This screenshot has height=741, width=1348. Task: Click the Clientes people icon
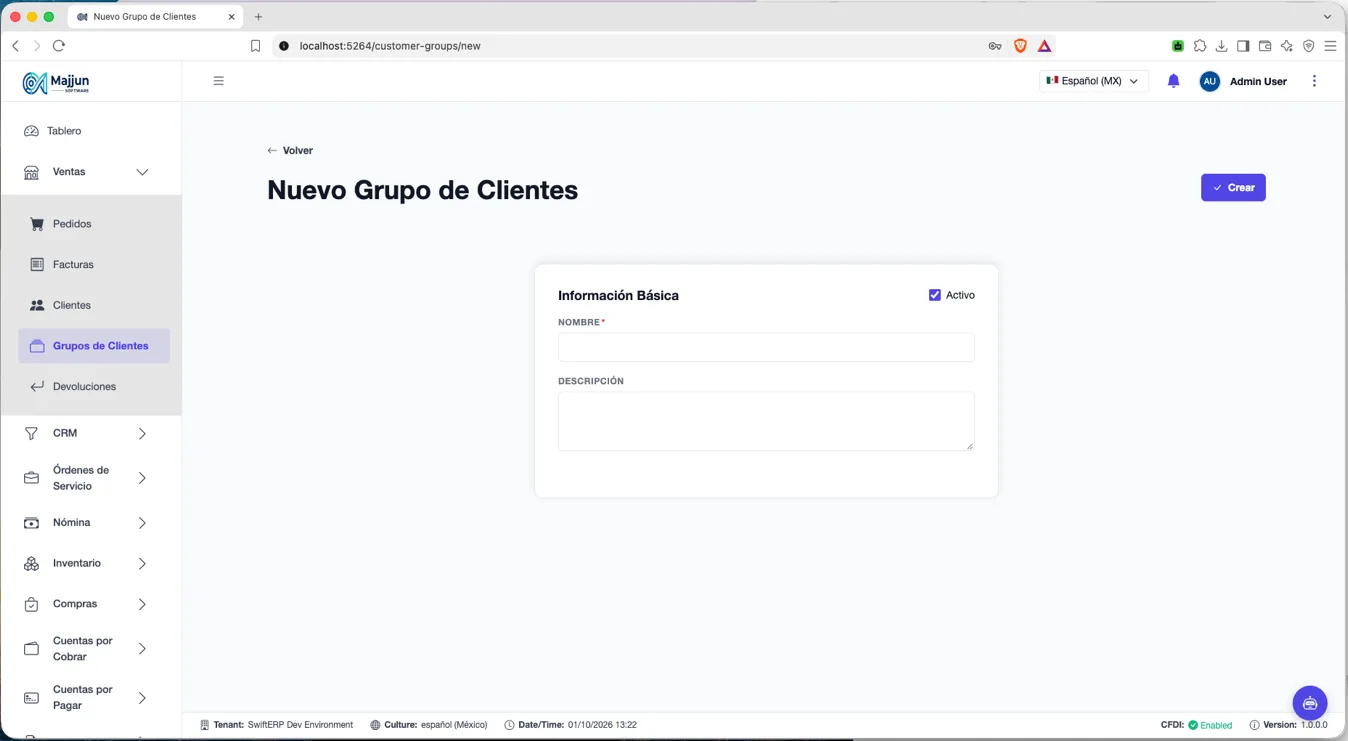point(37,305)
